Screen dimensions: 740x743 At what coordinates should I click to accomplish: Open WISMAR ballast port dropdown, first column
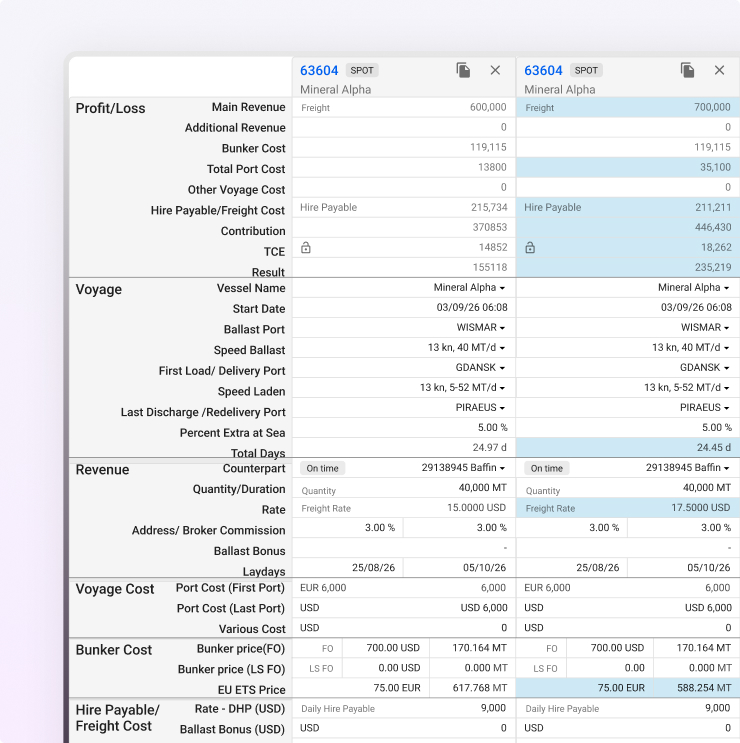481,327
